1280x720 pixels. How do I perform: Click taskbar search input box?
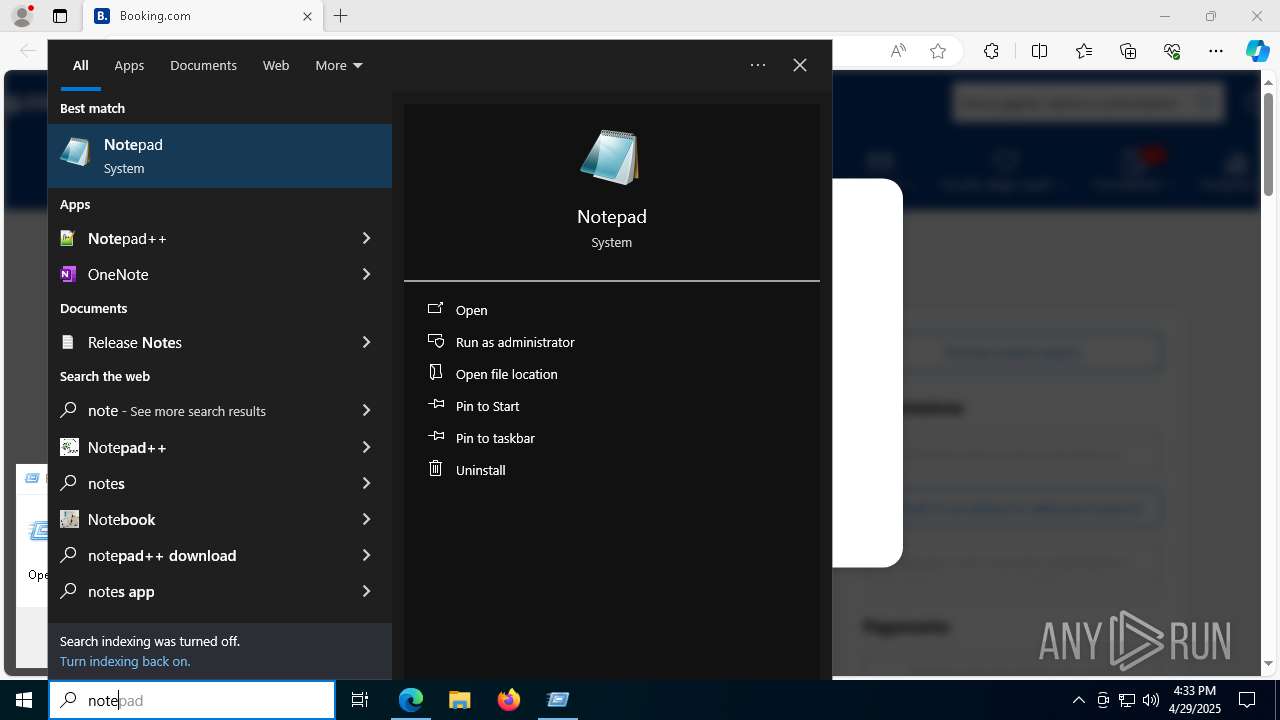[192, 700]
